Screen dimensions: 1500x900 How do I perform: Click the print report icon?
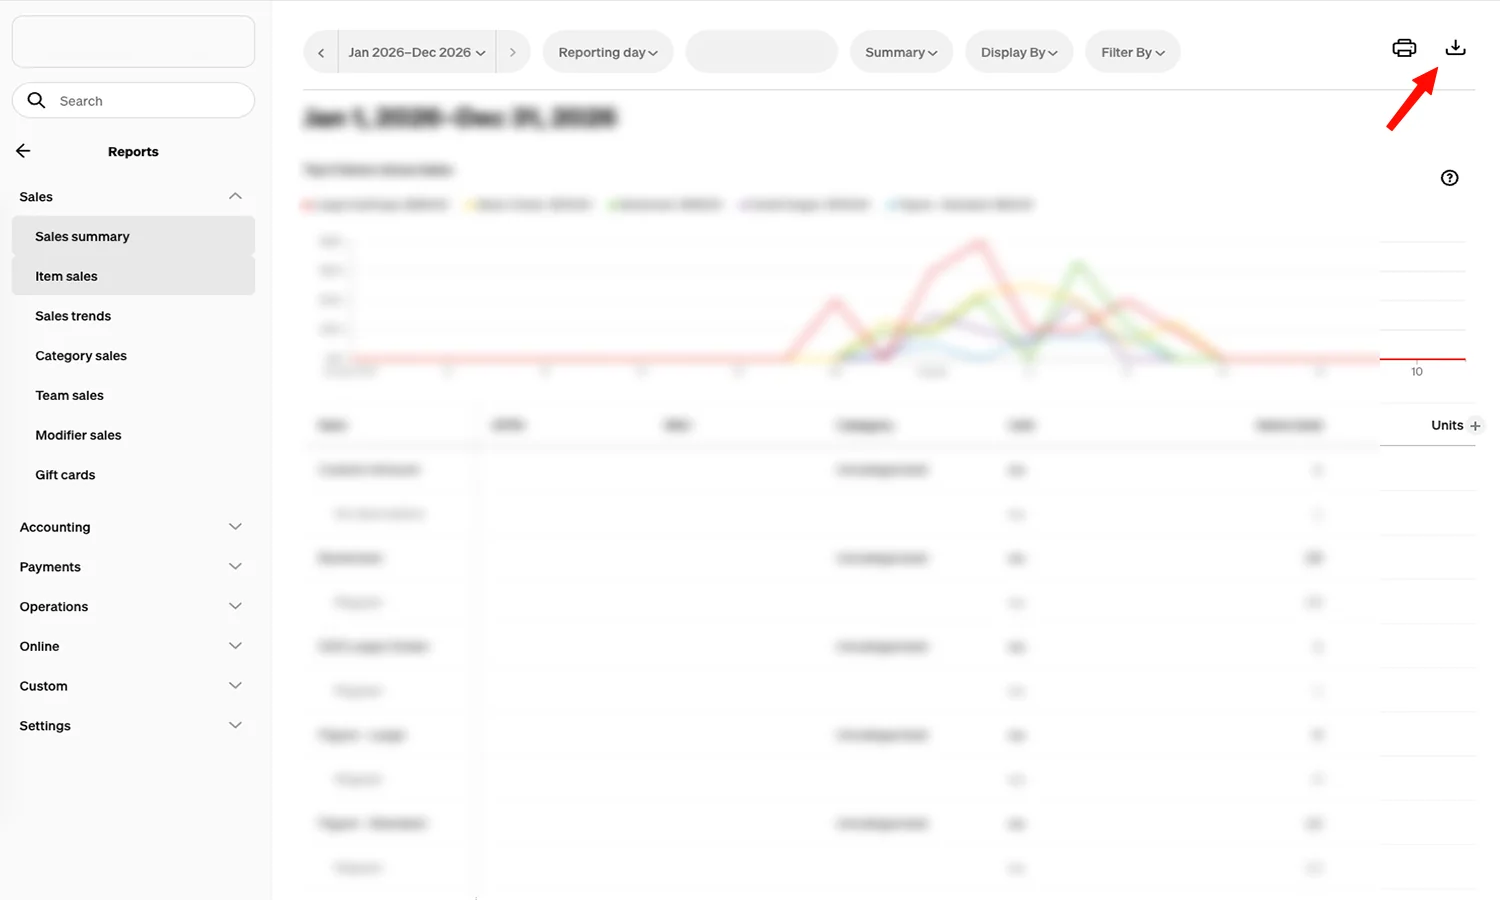(x=1404, y=47)
